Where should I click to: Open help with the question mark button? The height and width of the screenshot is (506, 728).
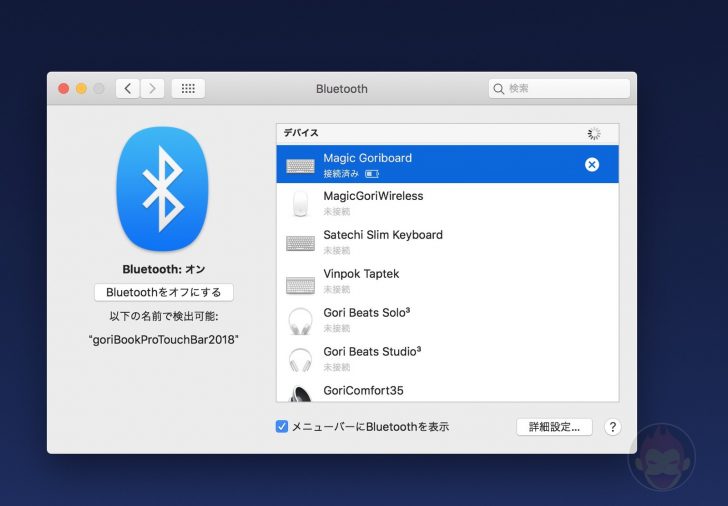[x=612, y=427]
